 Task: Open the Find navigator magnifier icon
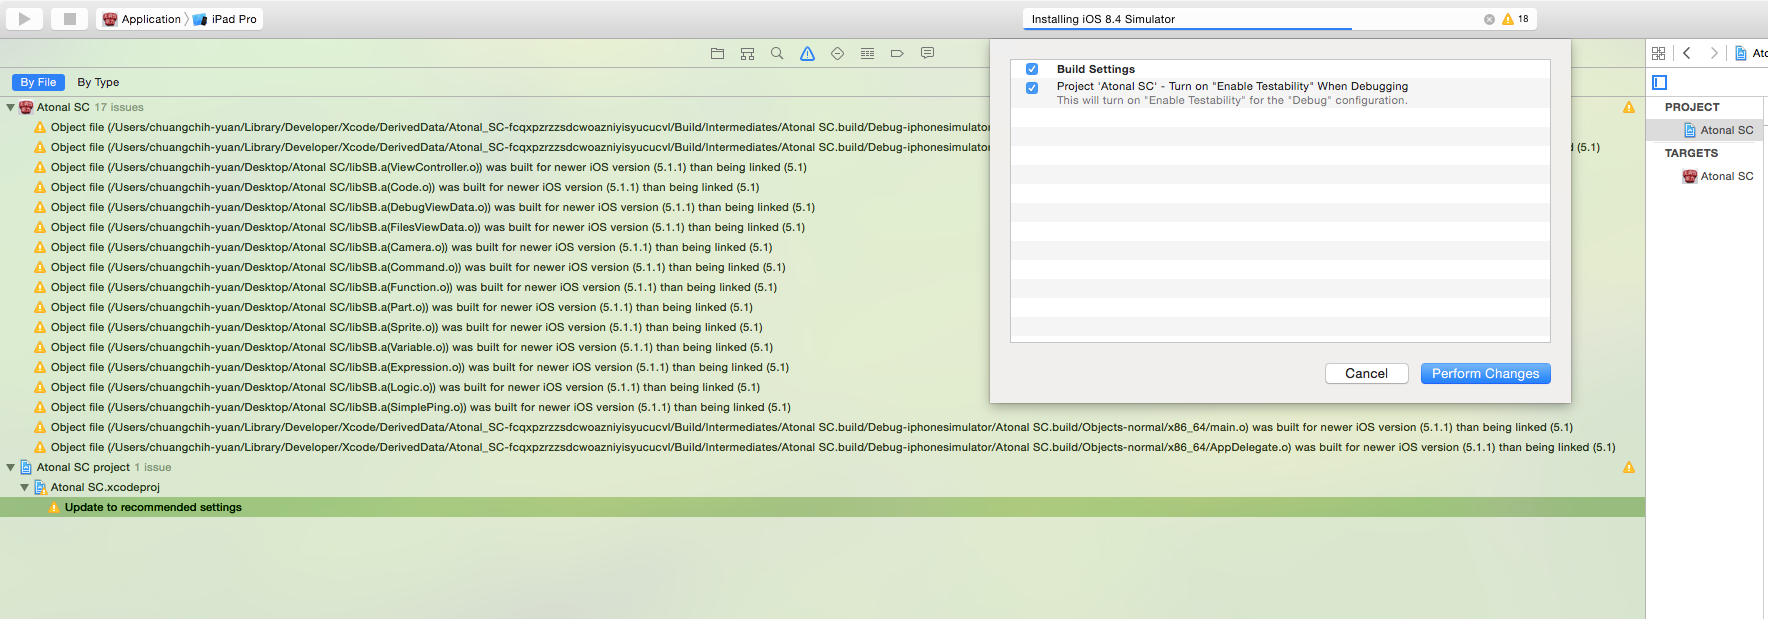point(777,53)
